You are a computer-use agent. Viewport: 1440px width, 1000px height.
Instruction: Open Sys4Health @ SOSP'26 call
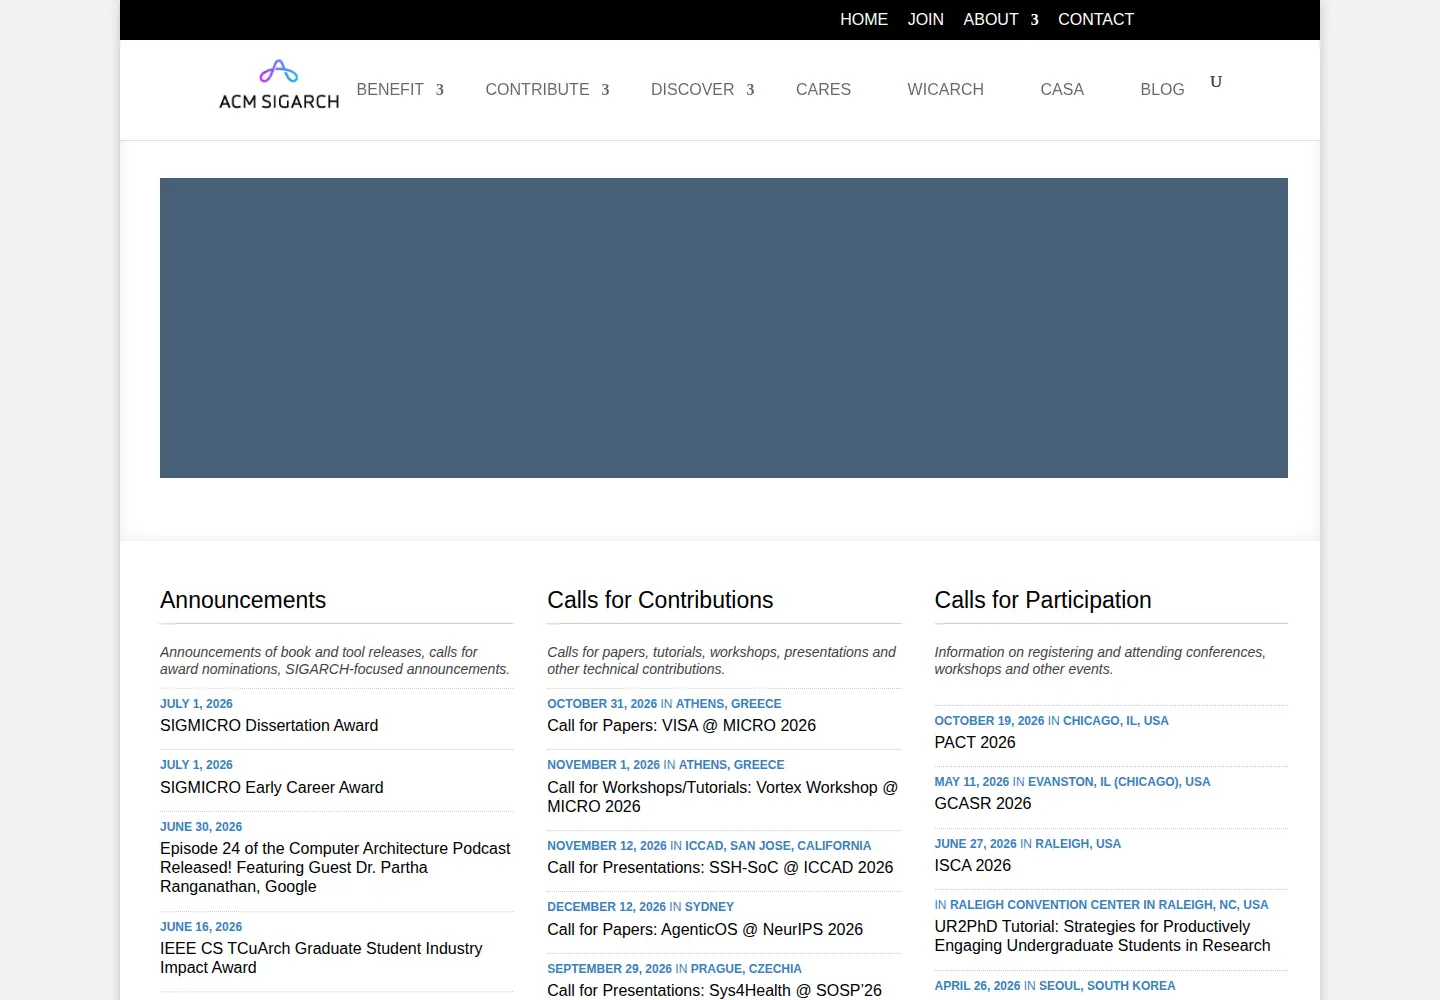pos(714,990)
